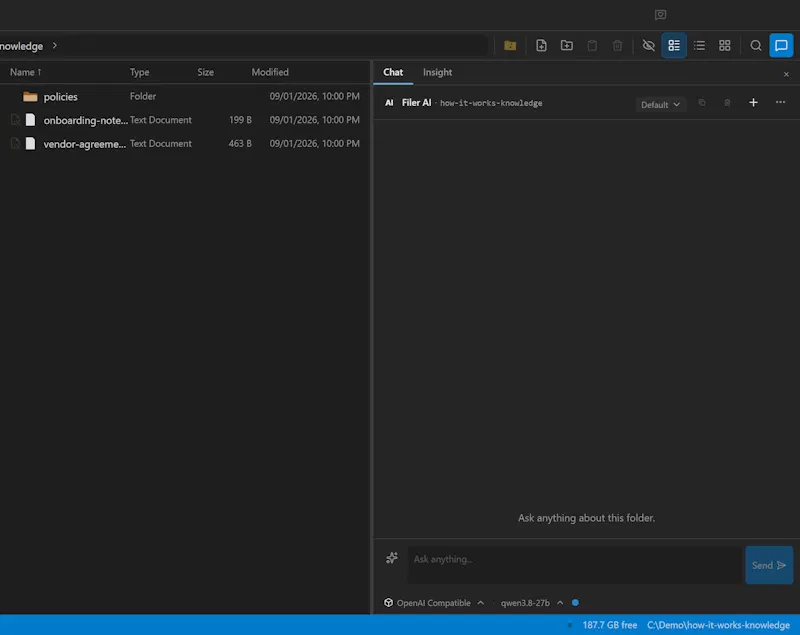
Task: Switch to the plain list view icon
Action: (x=699, y=45)
